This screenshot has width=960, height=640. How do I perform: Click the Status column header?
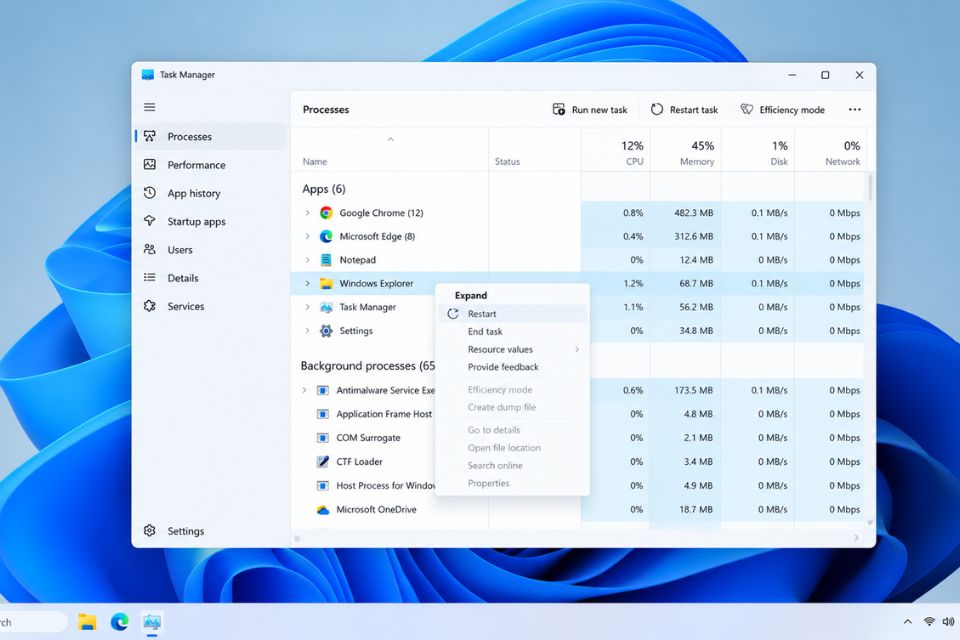pyautogui.click(x=535, y=151)
